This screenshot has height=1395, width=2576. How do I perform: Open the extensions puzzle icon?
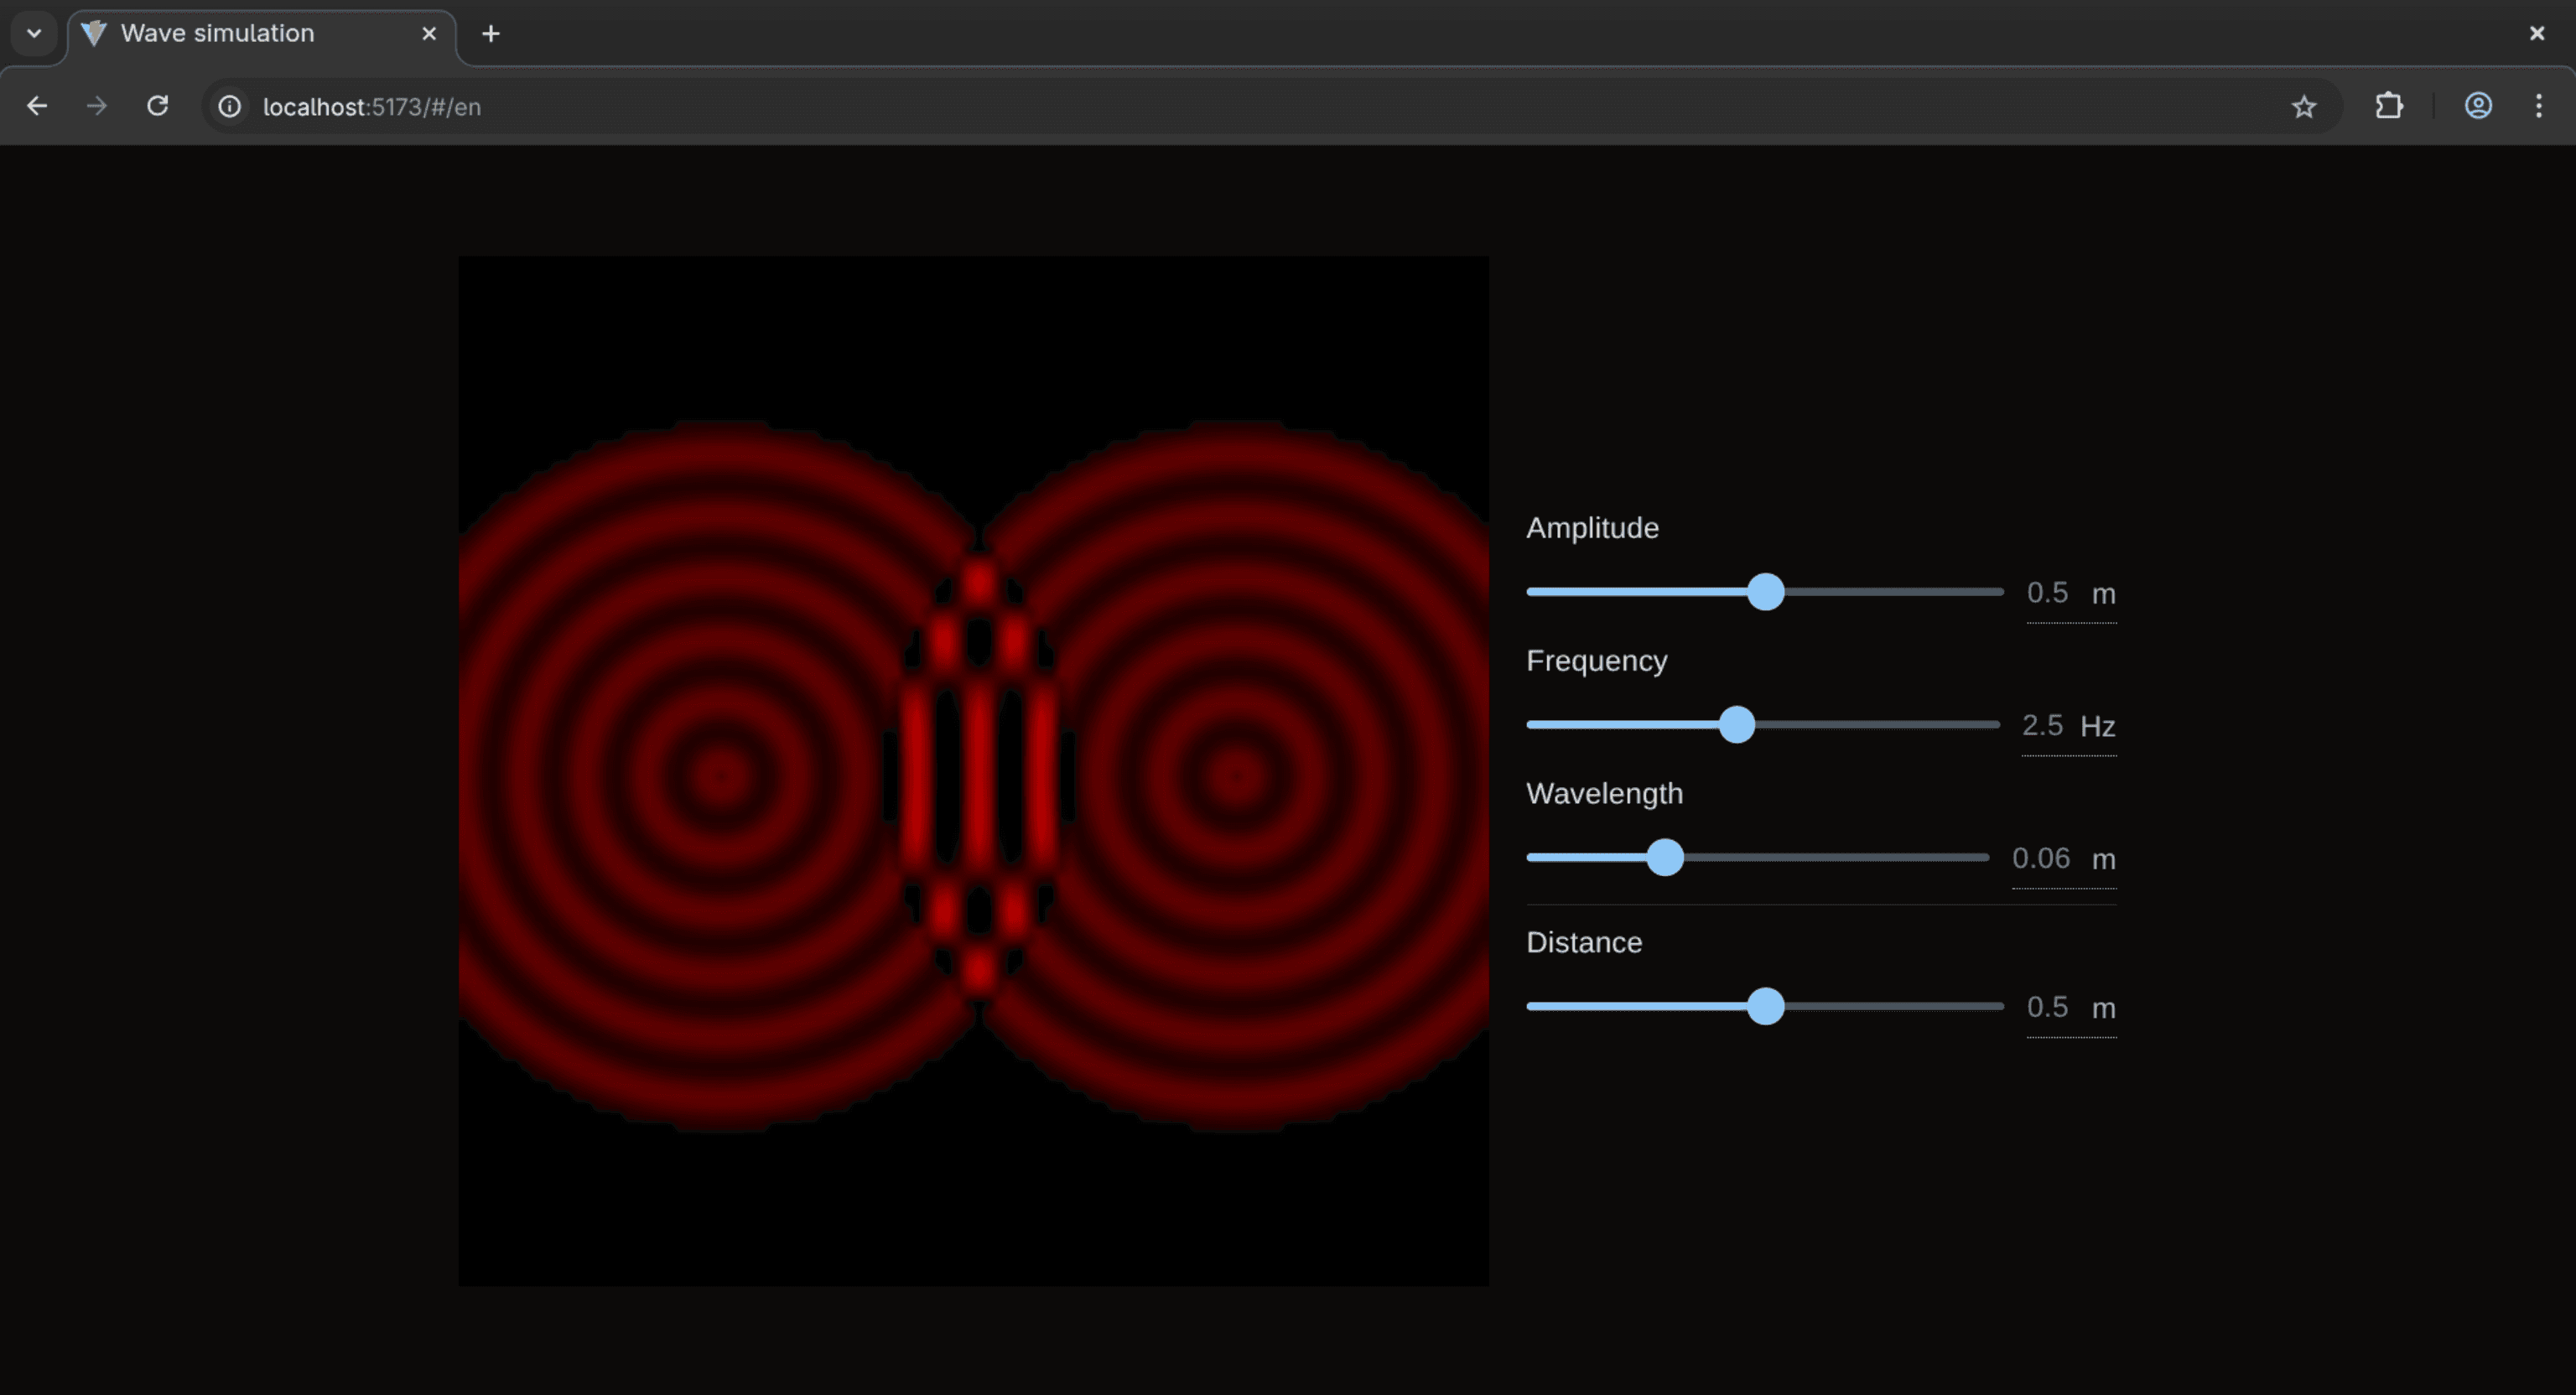tap(2389, 106)
